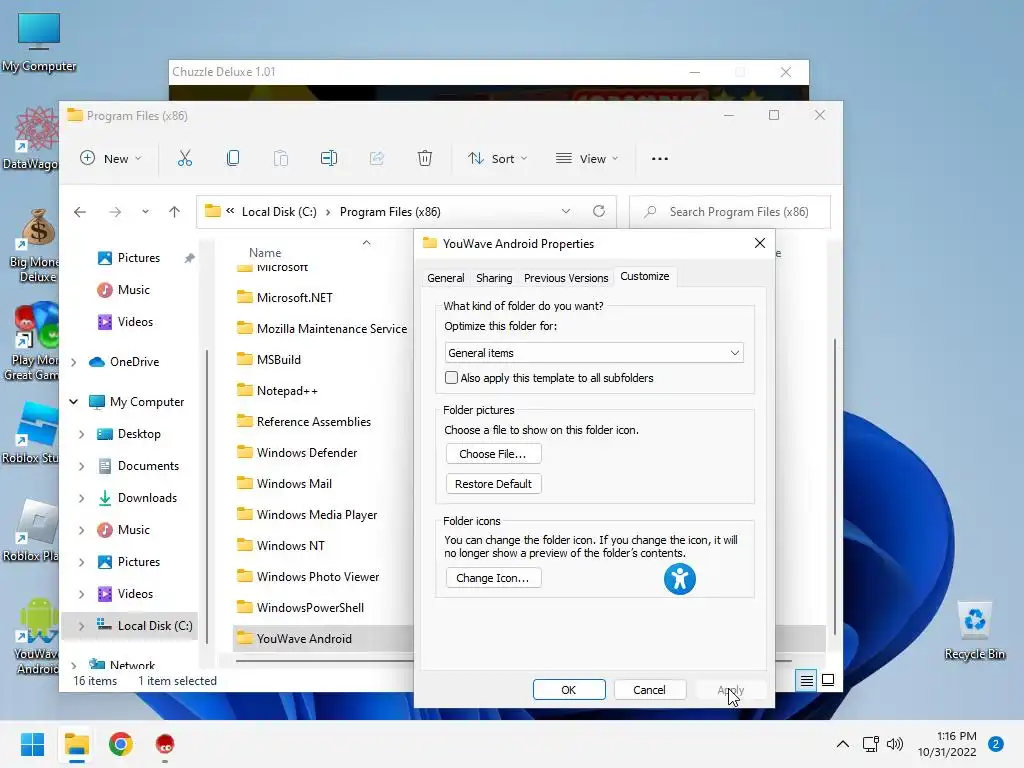Click the Apply button in Properties dialog
Screen dimensions: 1024x768
tap(731, 690)
